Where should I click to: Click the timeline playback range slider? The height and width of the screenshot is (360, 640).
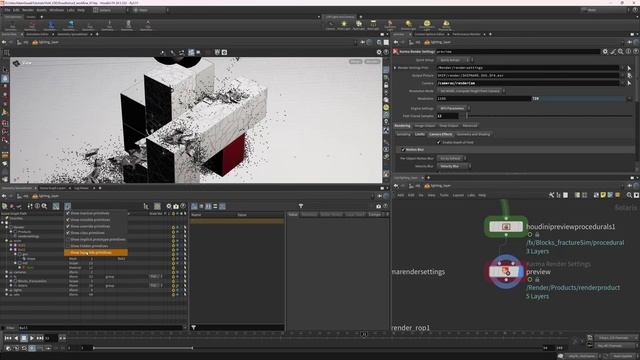pos(143,348)
